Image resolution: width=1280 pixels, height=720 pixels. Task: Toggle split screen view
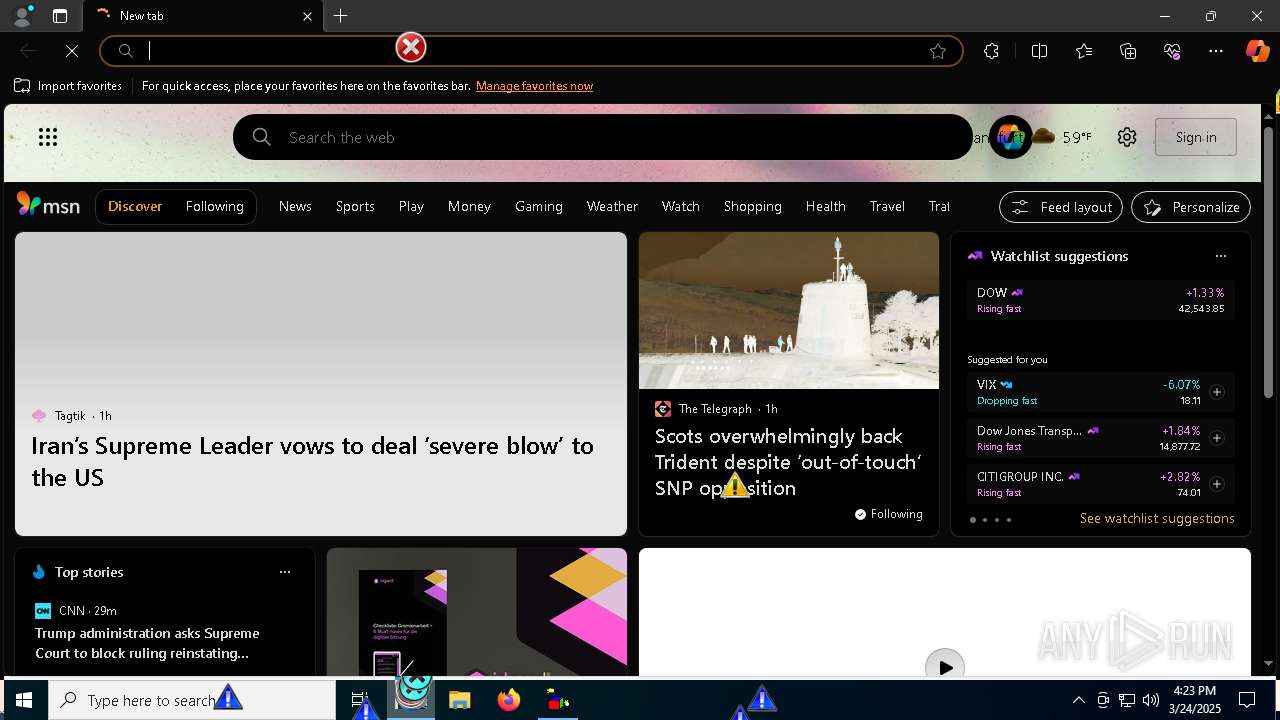click(1039, 51)
